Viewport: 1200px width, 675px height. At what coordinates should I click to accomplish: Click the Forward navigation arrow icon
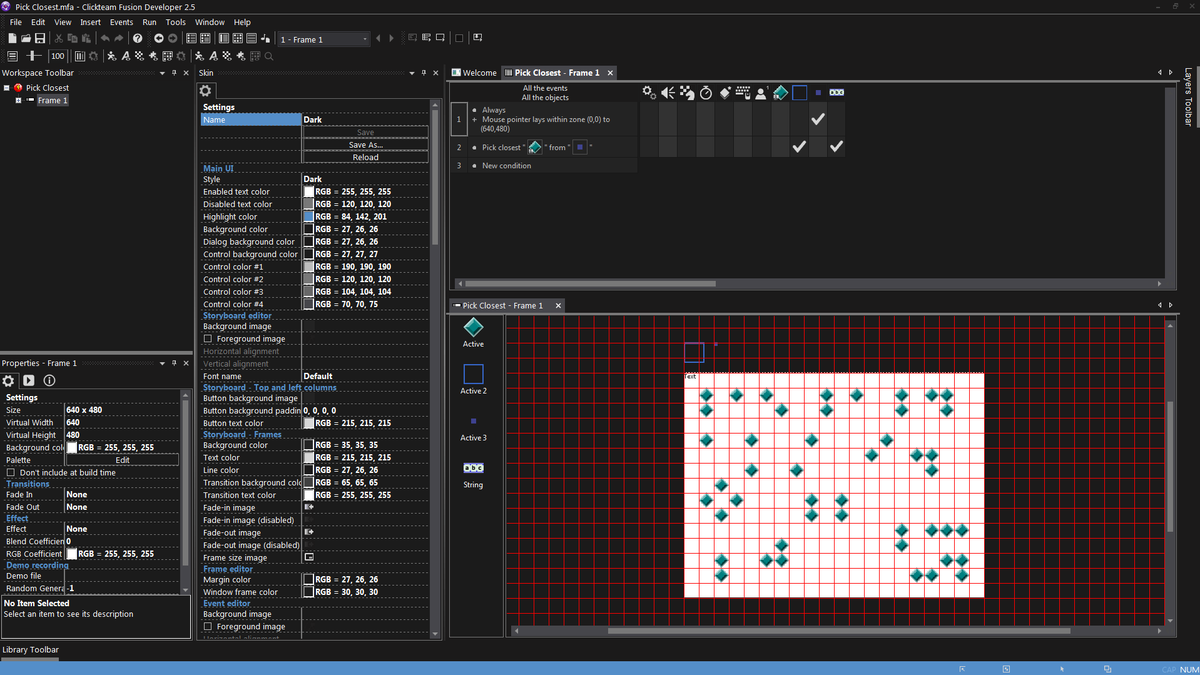point(172,38)
